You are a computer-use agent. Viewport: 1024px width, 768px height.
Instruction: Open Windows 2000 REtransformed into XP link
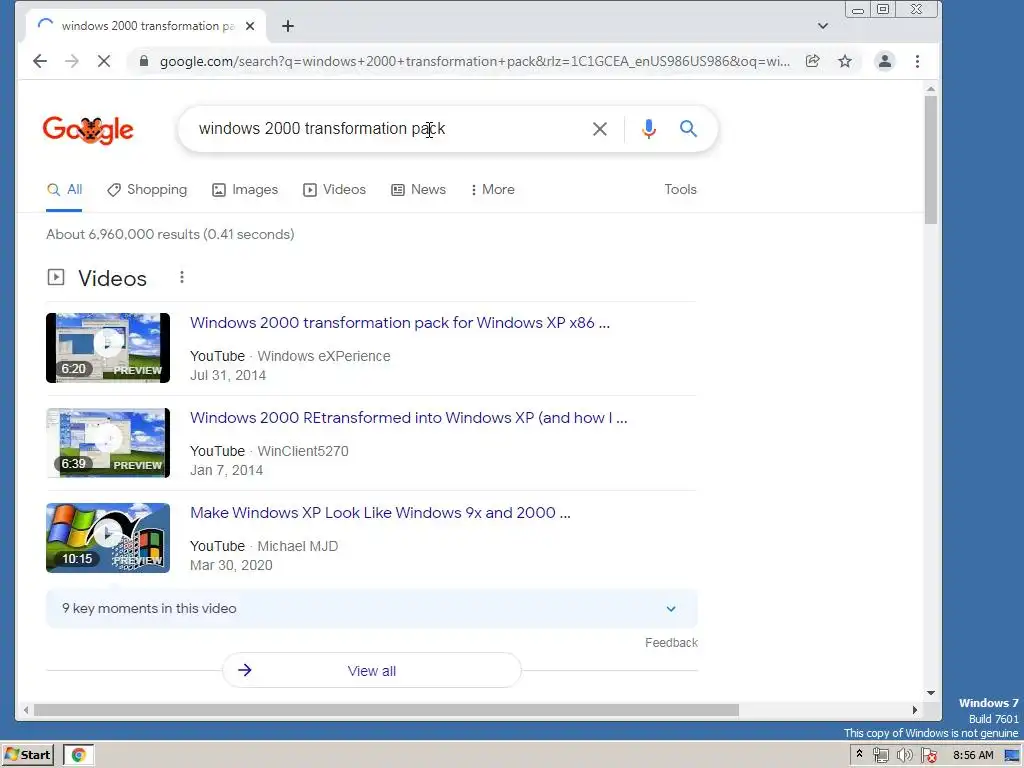(409, 418)
